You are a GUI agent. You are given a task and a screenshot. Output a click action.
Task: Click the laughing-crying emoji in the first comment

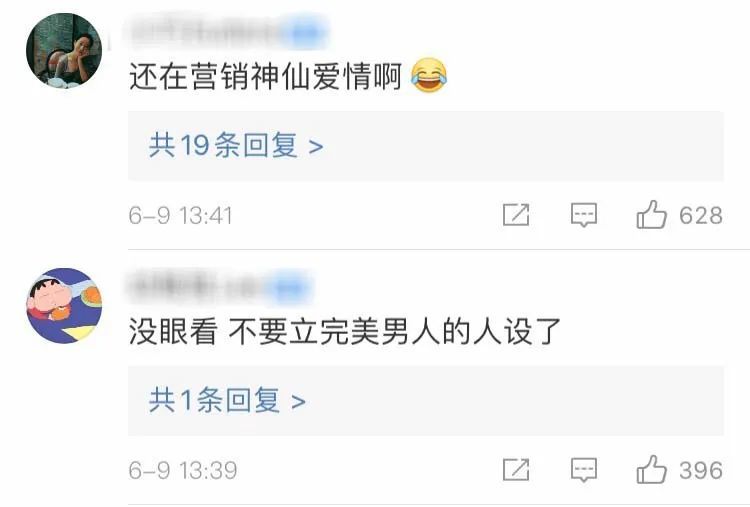coord(429,76)
